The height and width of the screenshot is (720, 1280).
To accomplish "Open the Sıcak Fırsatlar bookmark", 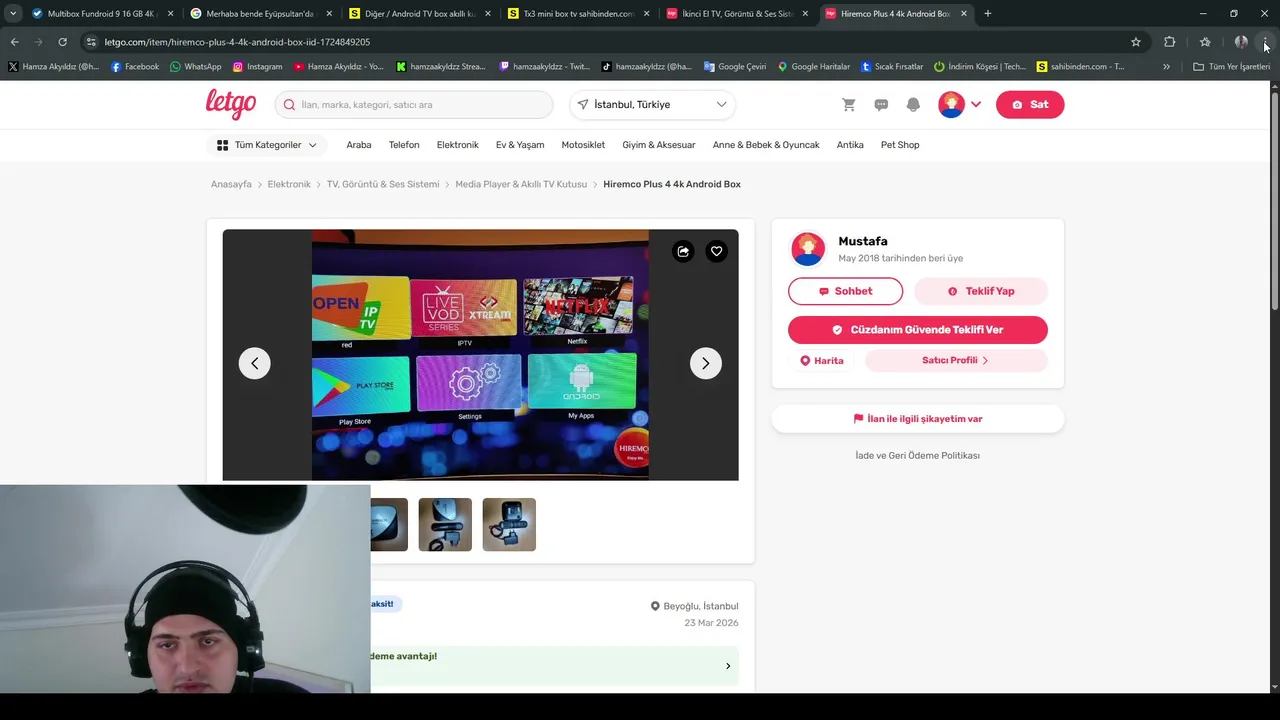I will [892, 67].
